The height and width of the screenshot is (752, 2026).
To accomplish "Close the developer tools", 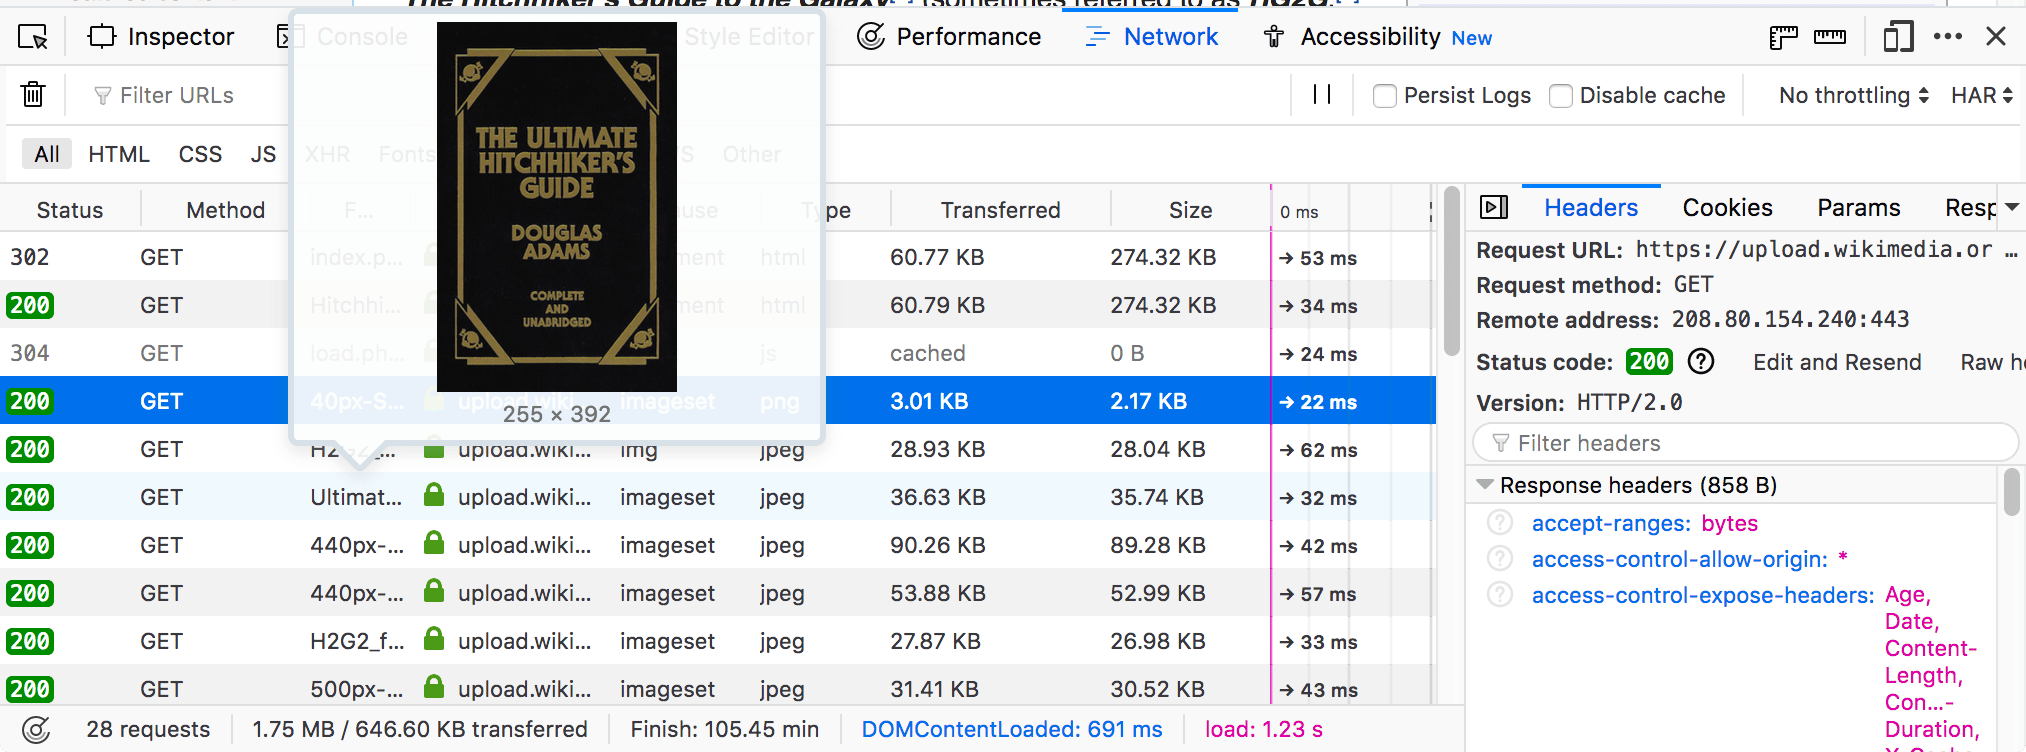I will (1996, 37).
